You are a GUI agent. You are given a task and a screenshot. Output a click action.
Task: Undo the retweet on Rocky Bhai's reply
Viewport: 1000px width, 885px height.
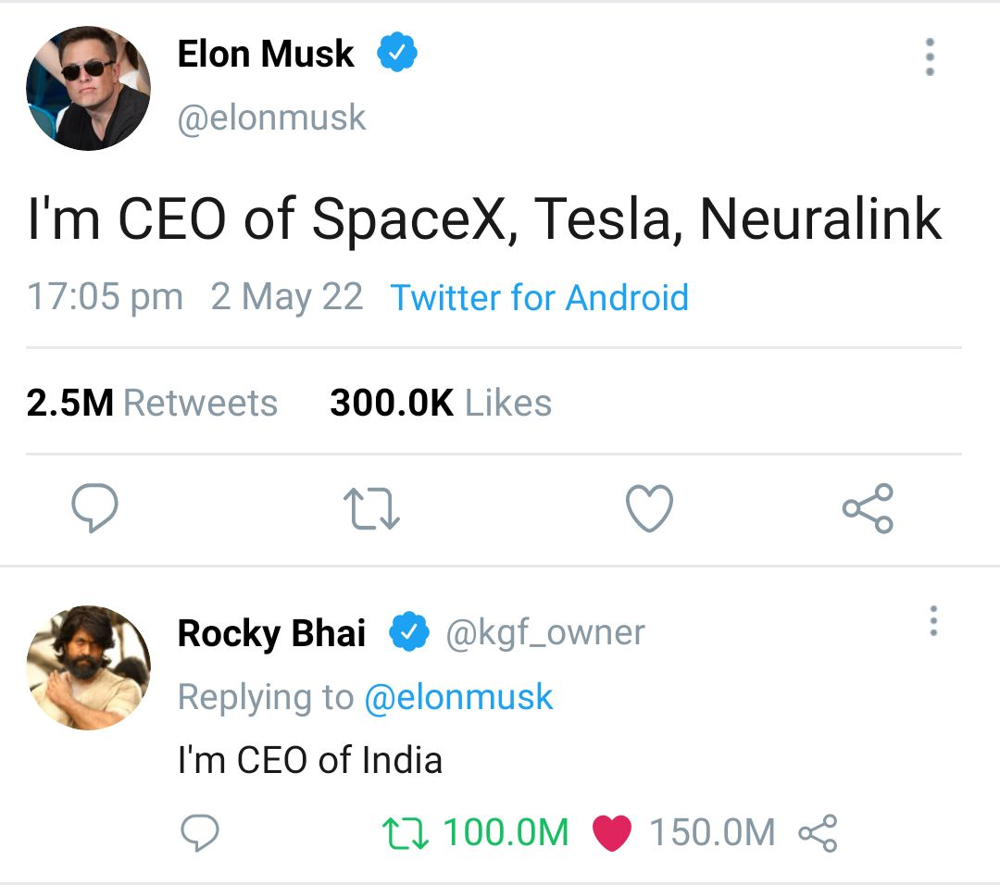click(406, 832)
